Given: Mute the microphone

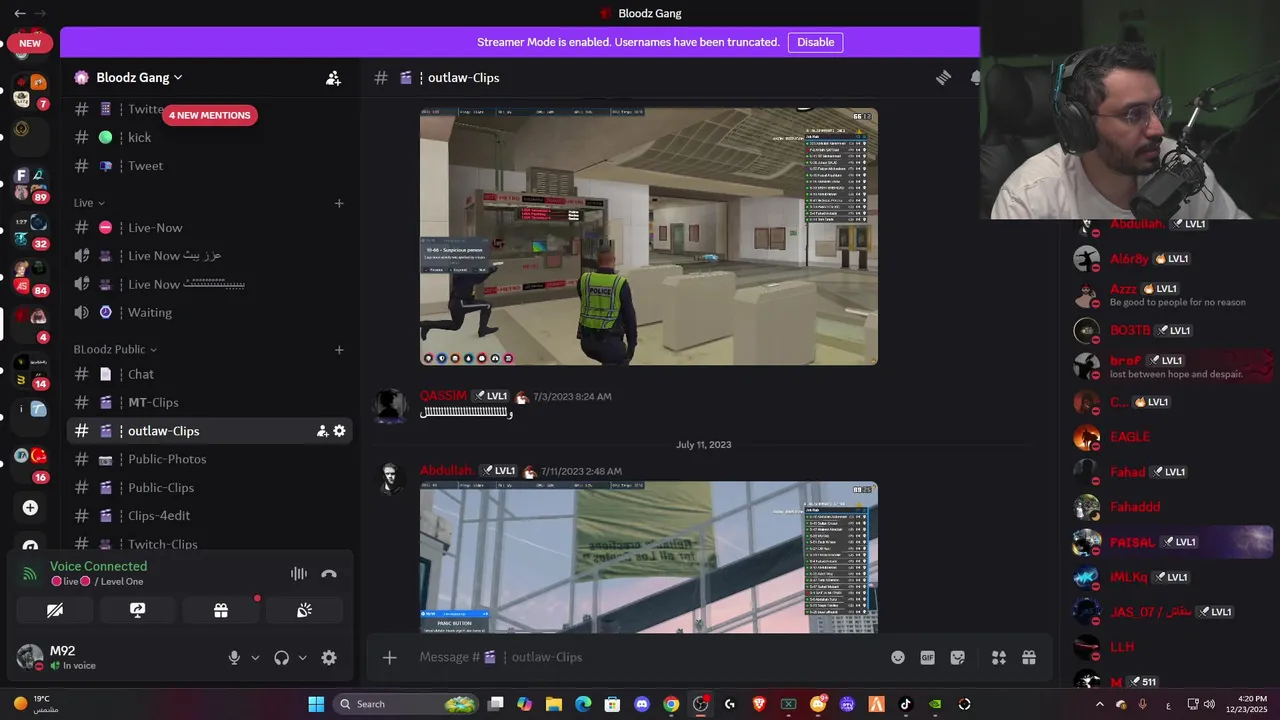Looking at the screenshot, I should [x=234, y=657].
